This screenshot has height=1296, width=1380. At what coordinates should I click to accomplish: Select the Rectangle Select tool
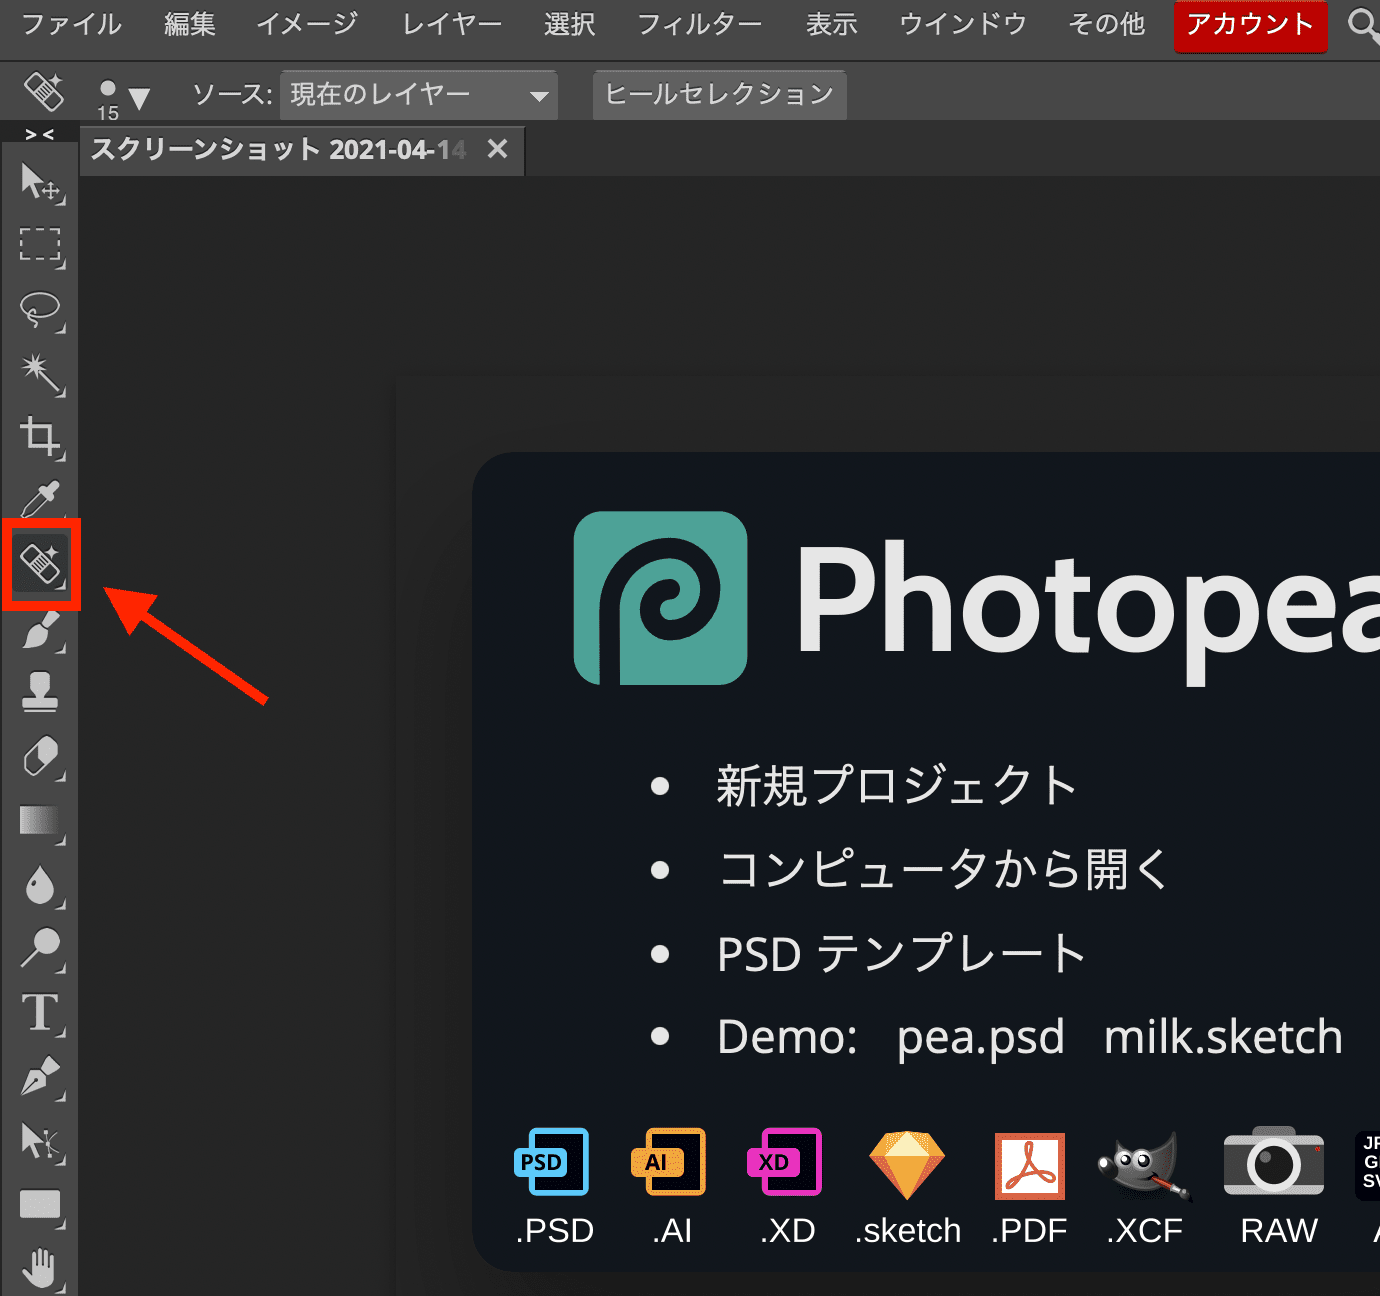[x=40, y=245]
